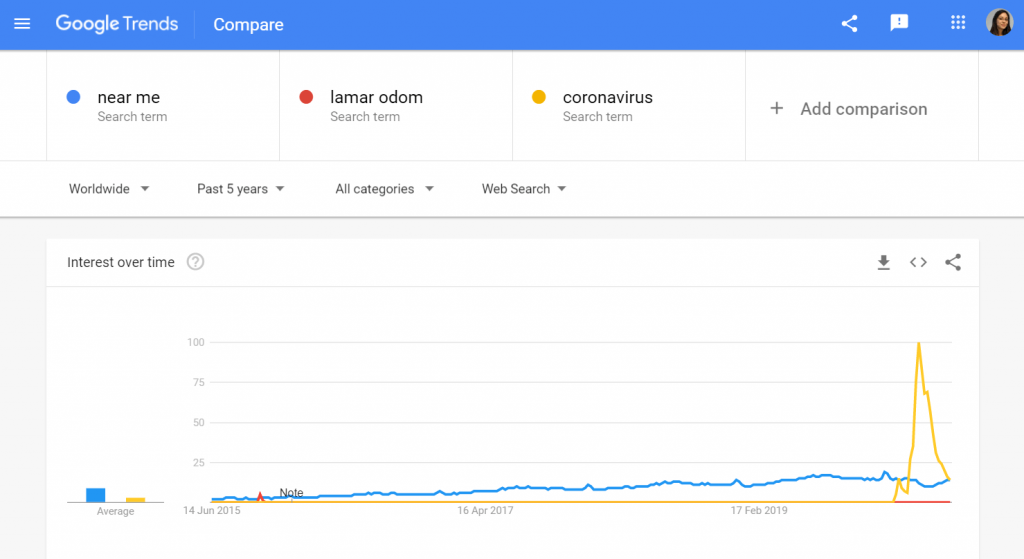This screenshot has width=1024, height=559.
Task: Open the Web Search type dropdown
Action: pyautogui.click(x=524, y=189)
